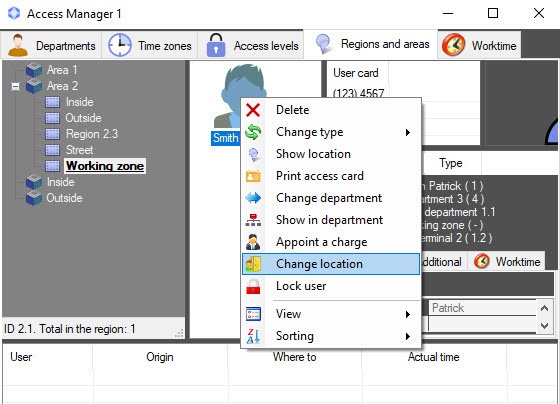The width and height of the screenshot is (560, 404).
Task: Open the Time zones tab
Action: (150, 45)
